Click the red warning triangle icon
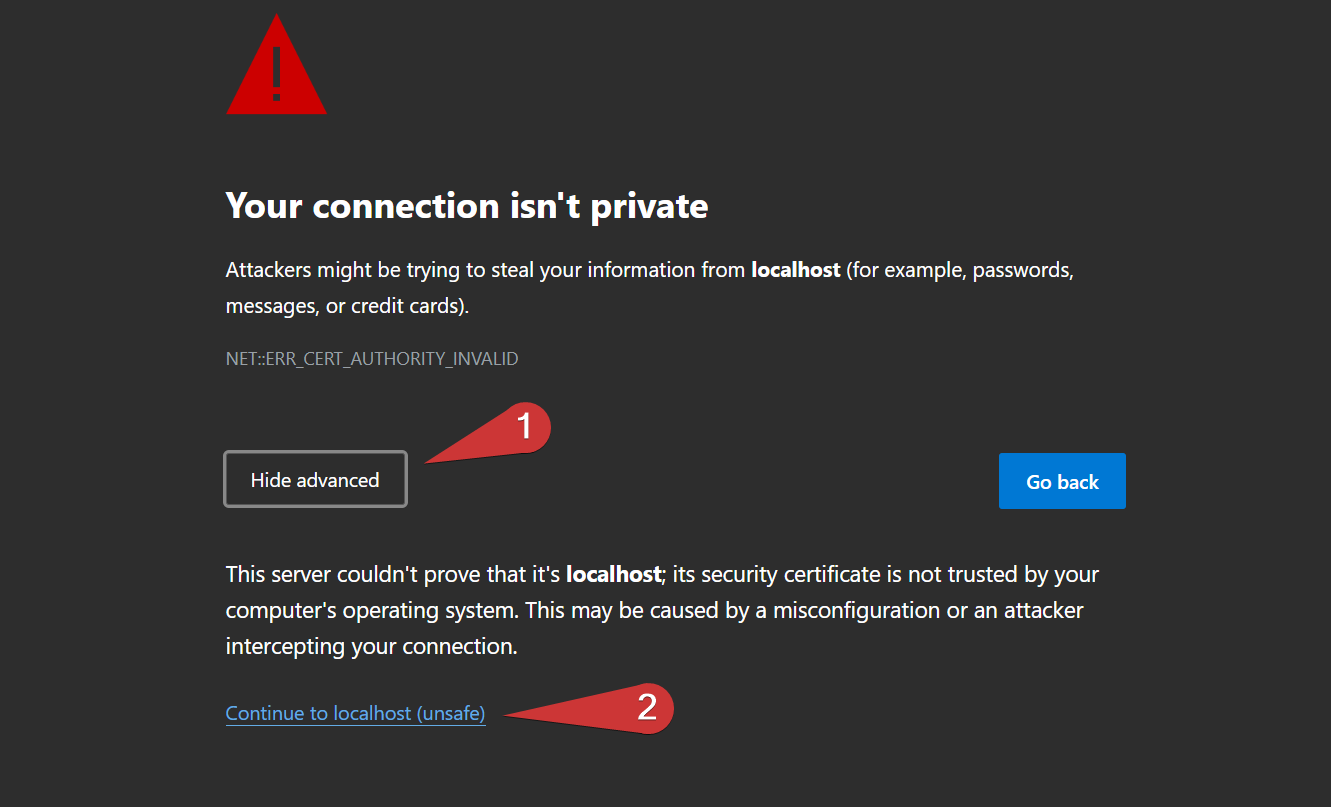This screenshot has width=1331, height=807. (277, 65)
